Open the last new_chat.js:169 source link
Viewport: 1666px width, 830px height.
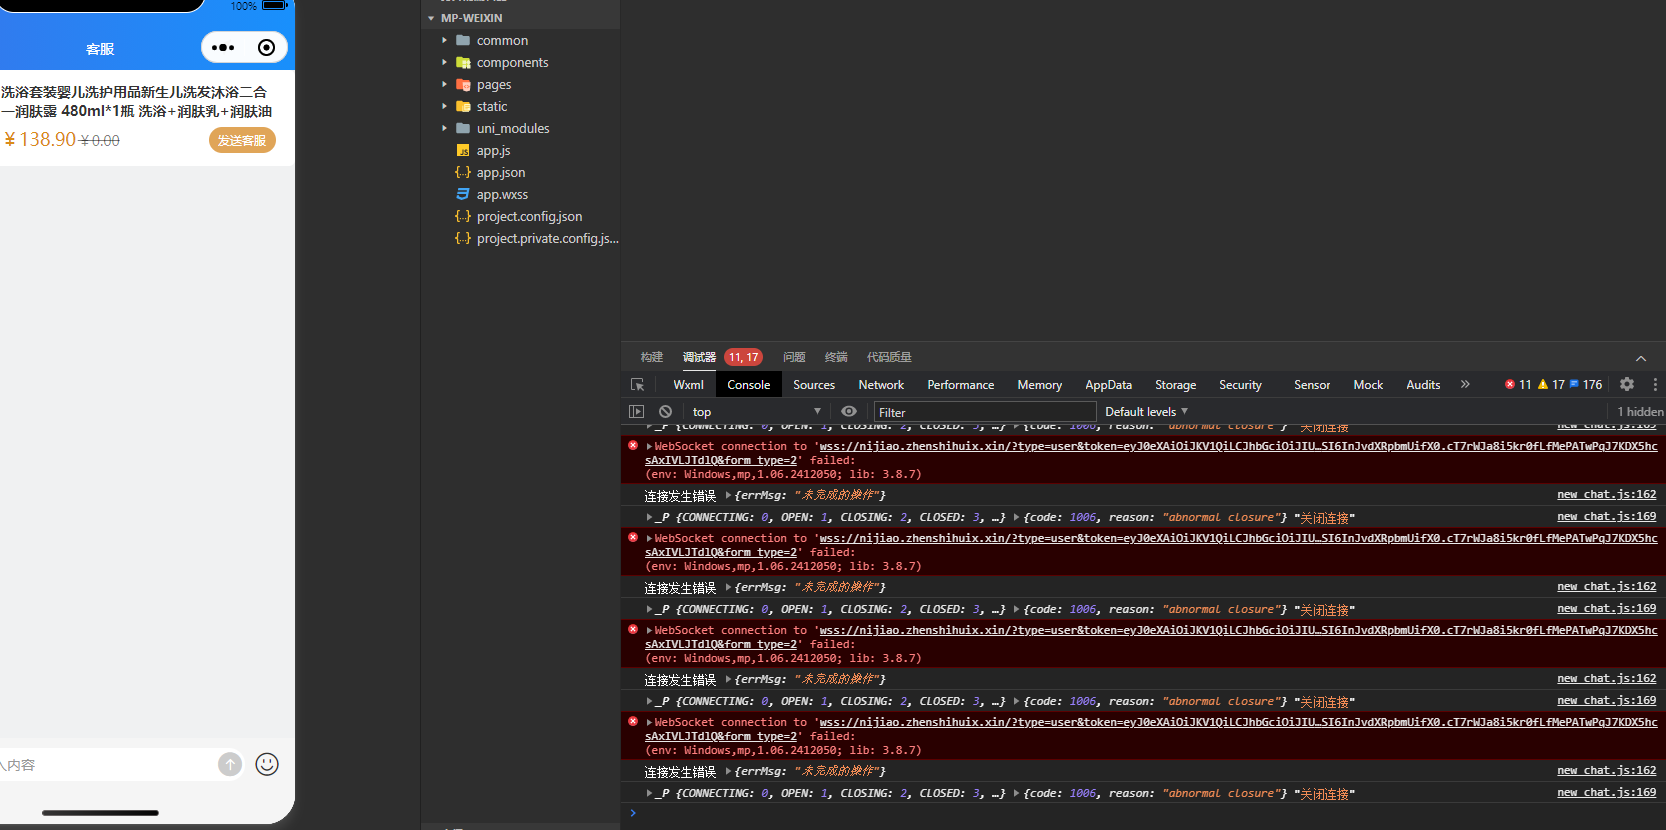1606,792
